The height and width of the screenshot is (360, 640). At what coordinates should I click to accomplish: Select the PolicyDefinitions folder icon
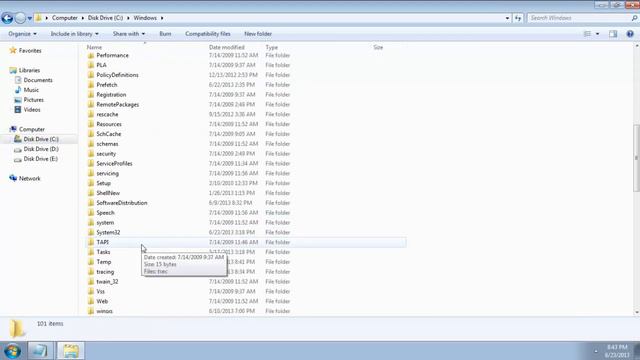91,75
